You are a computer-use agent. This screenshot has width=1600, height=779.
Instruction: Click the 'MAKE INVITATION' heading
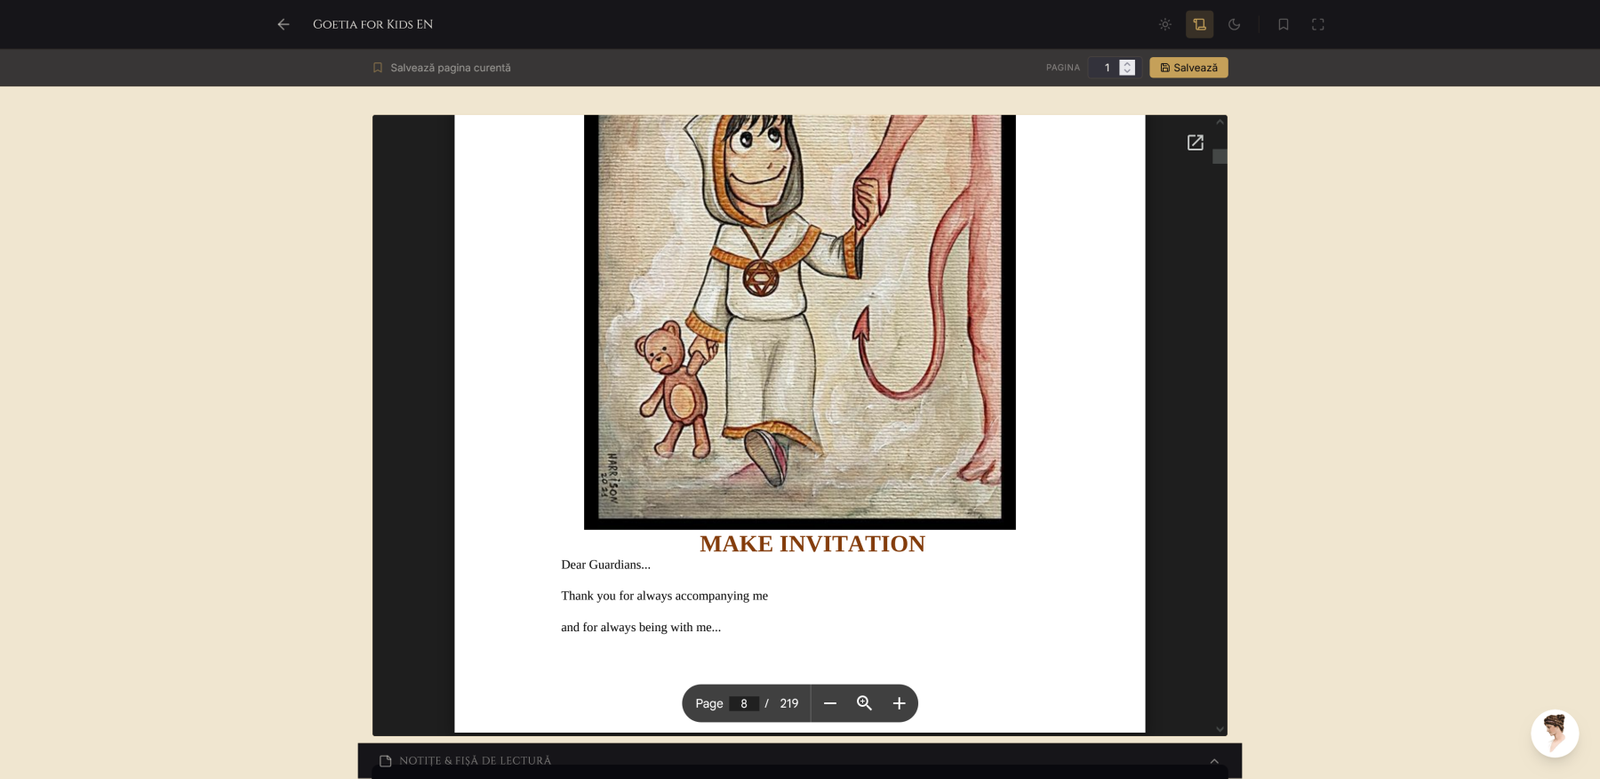812,544
